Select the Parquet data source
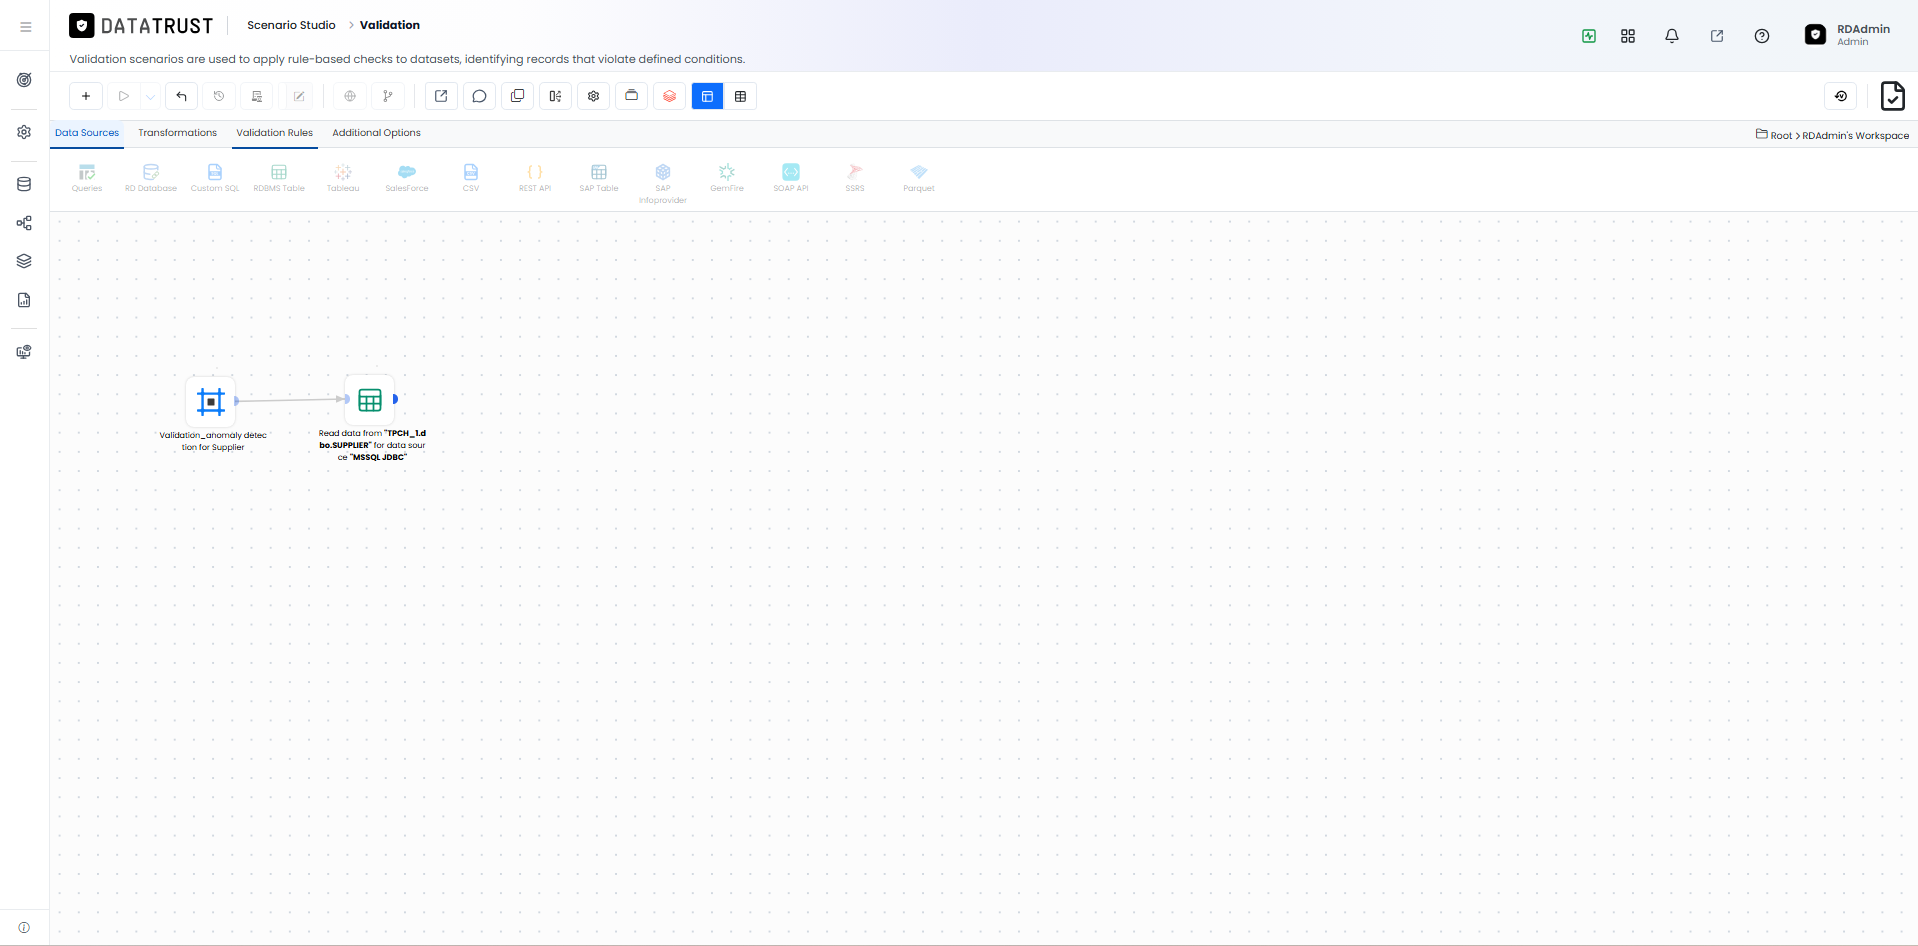 click(x=919, y=178)
